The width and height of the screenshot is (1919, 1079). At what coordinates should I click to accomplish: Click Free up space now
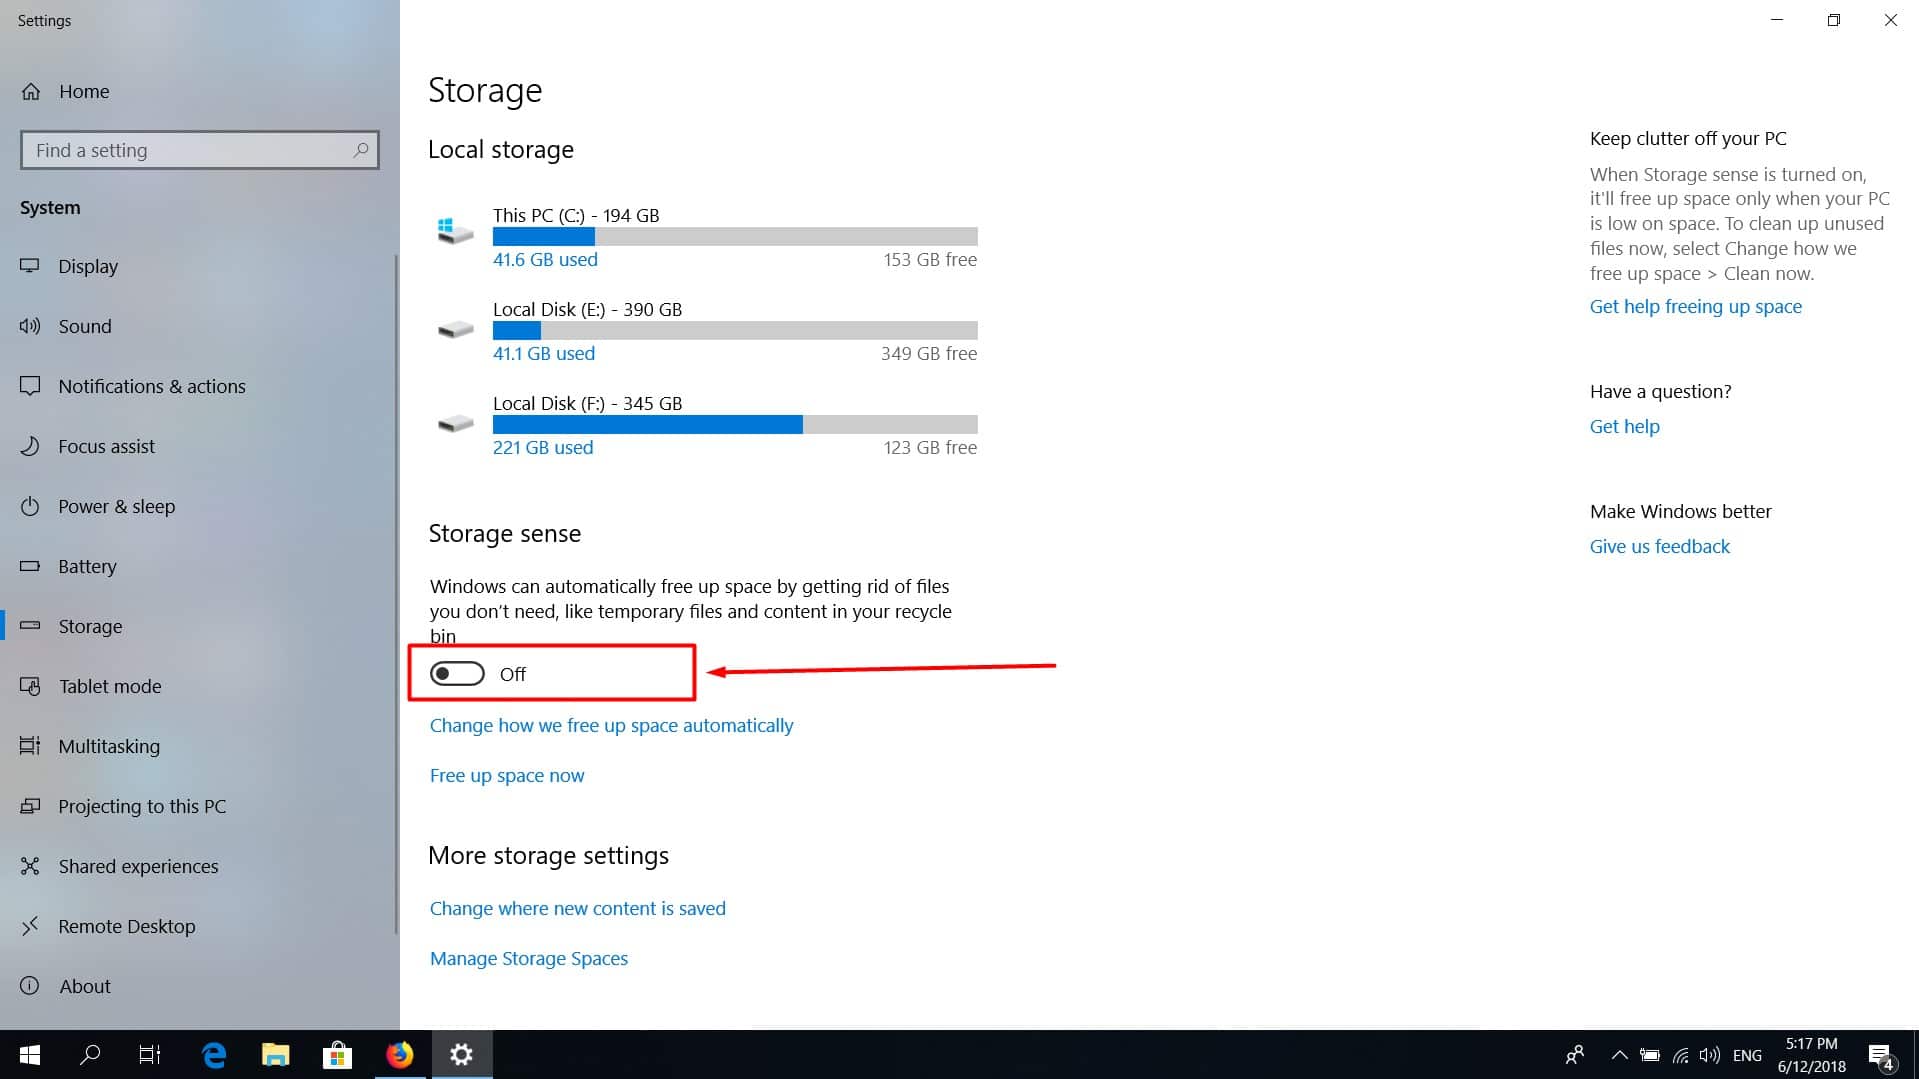pyautogui.click(x=506, y=775)
